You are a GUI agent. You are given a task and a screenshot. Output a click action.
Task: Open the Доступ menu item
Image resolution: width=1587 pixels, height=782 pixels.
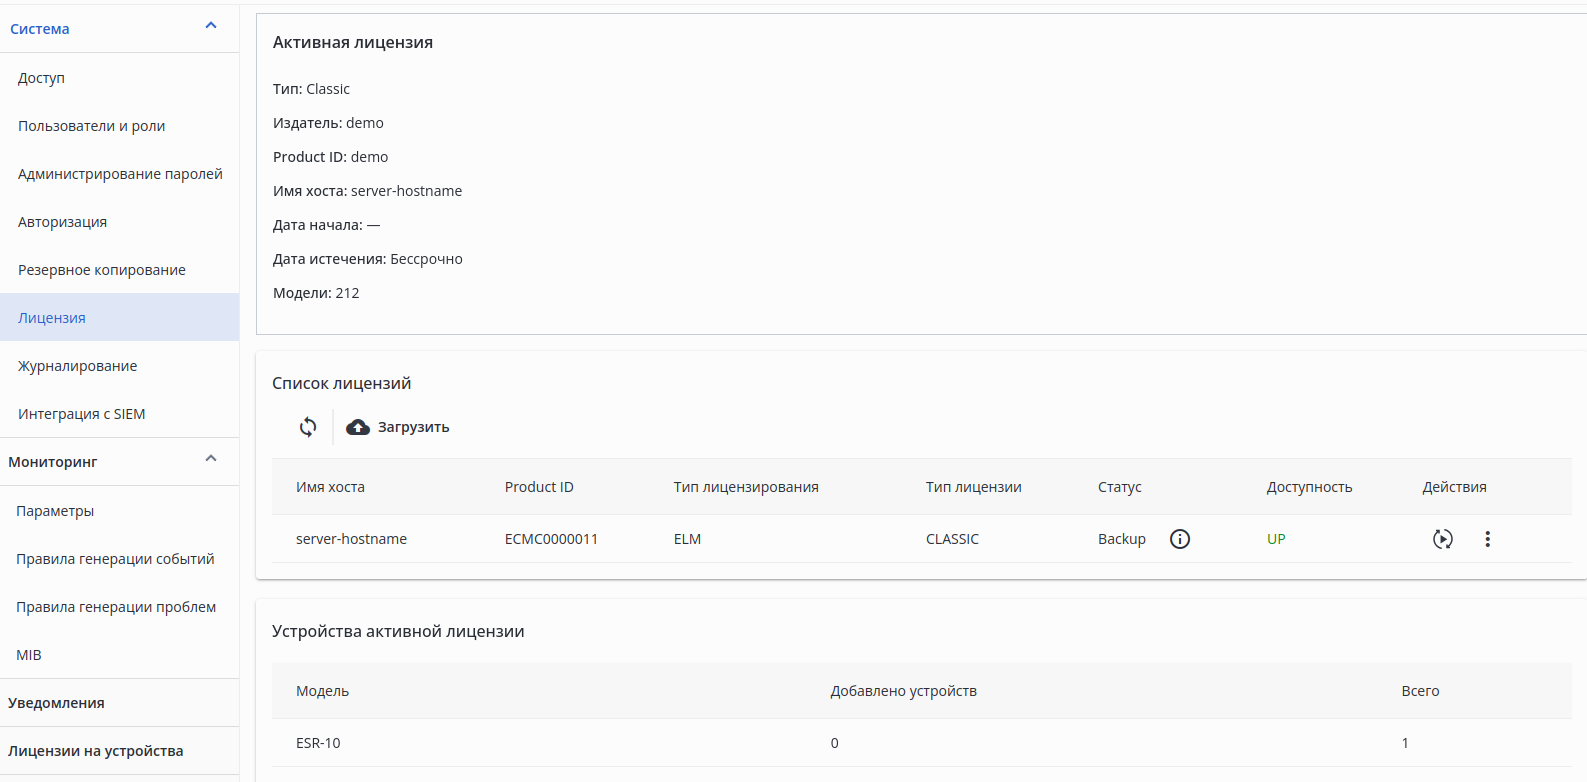[41, 78]
